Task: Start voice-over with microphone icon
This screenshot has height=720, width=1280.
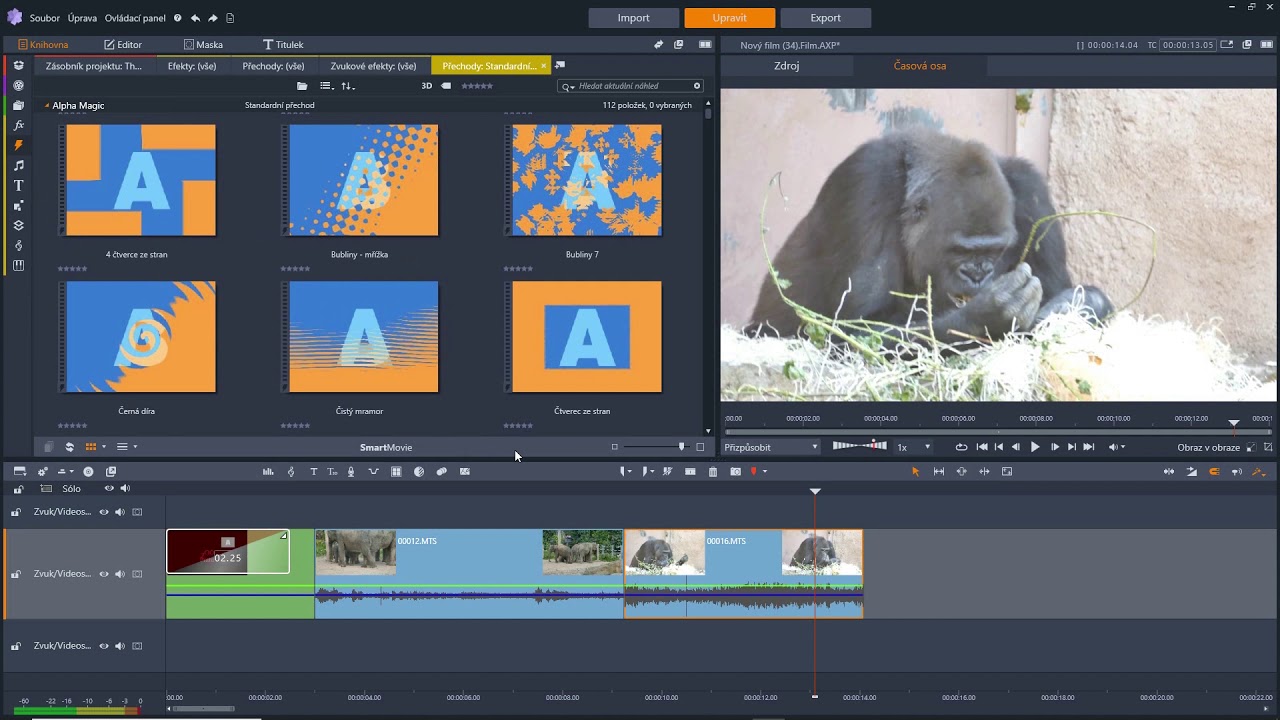Action: click(351, 471)
